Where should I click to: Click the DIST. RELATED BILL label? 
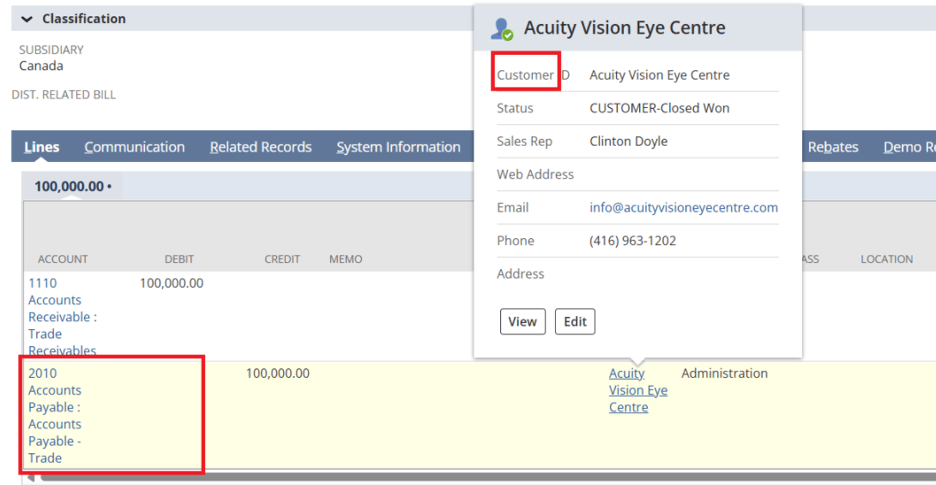tap(64, 94)
